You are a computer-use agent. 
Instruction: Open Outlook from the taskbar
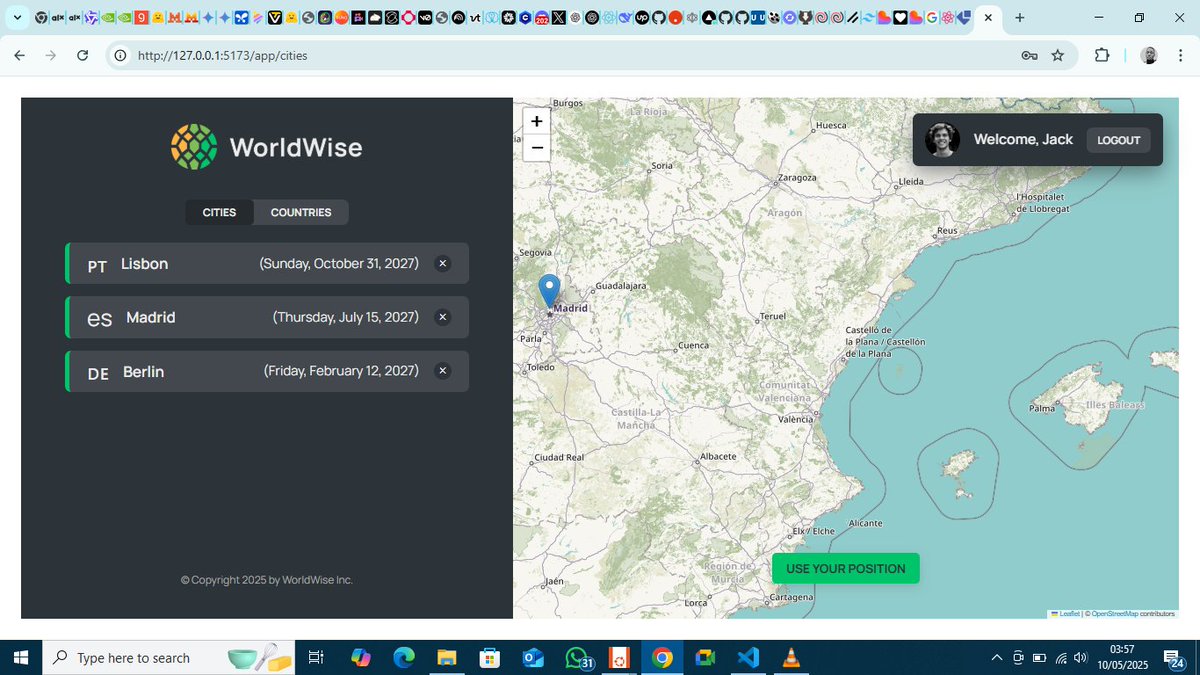[x=532, y=657]
